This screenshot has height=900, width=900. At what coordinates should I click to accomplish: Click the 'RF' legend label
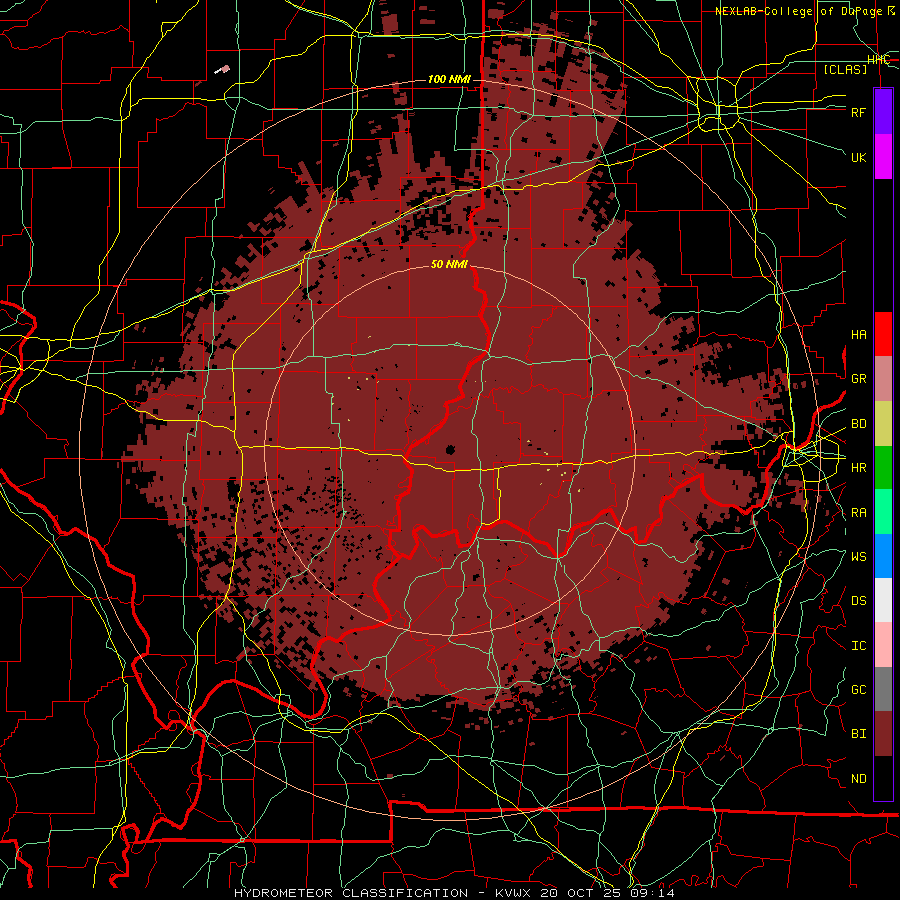coord(858,112)
